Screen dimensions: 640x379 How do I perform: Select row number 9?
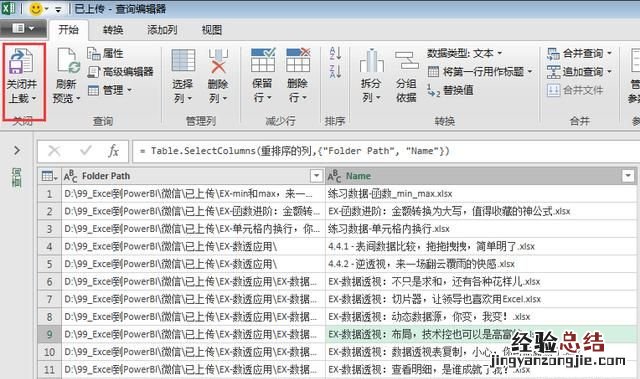49,334
